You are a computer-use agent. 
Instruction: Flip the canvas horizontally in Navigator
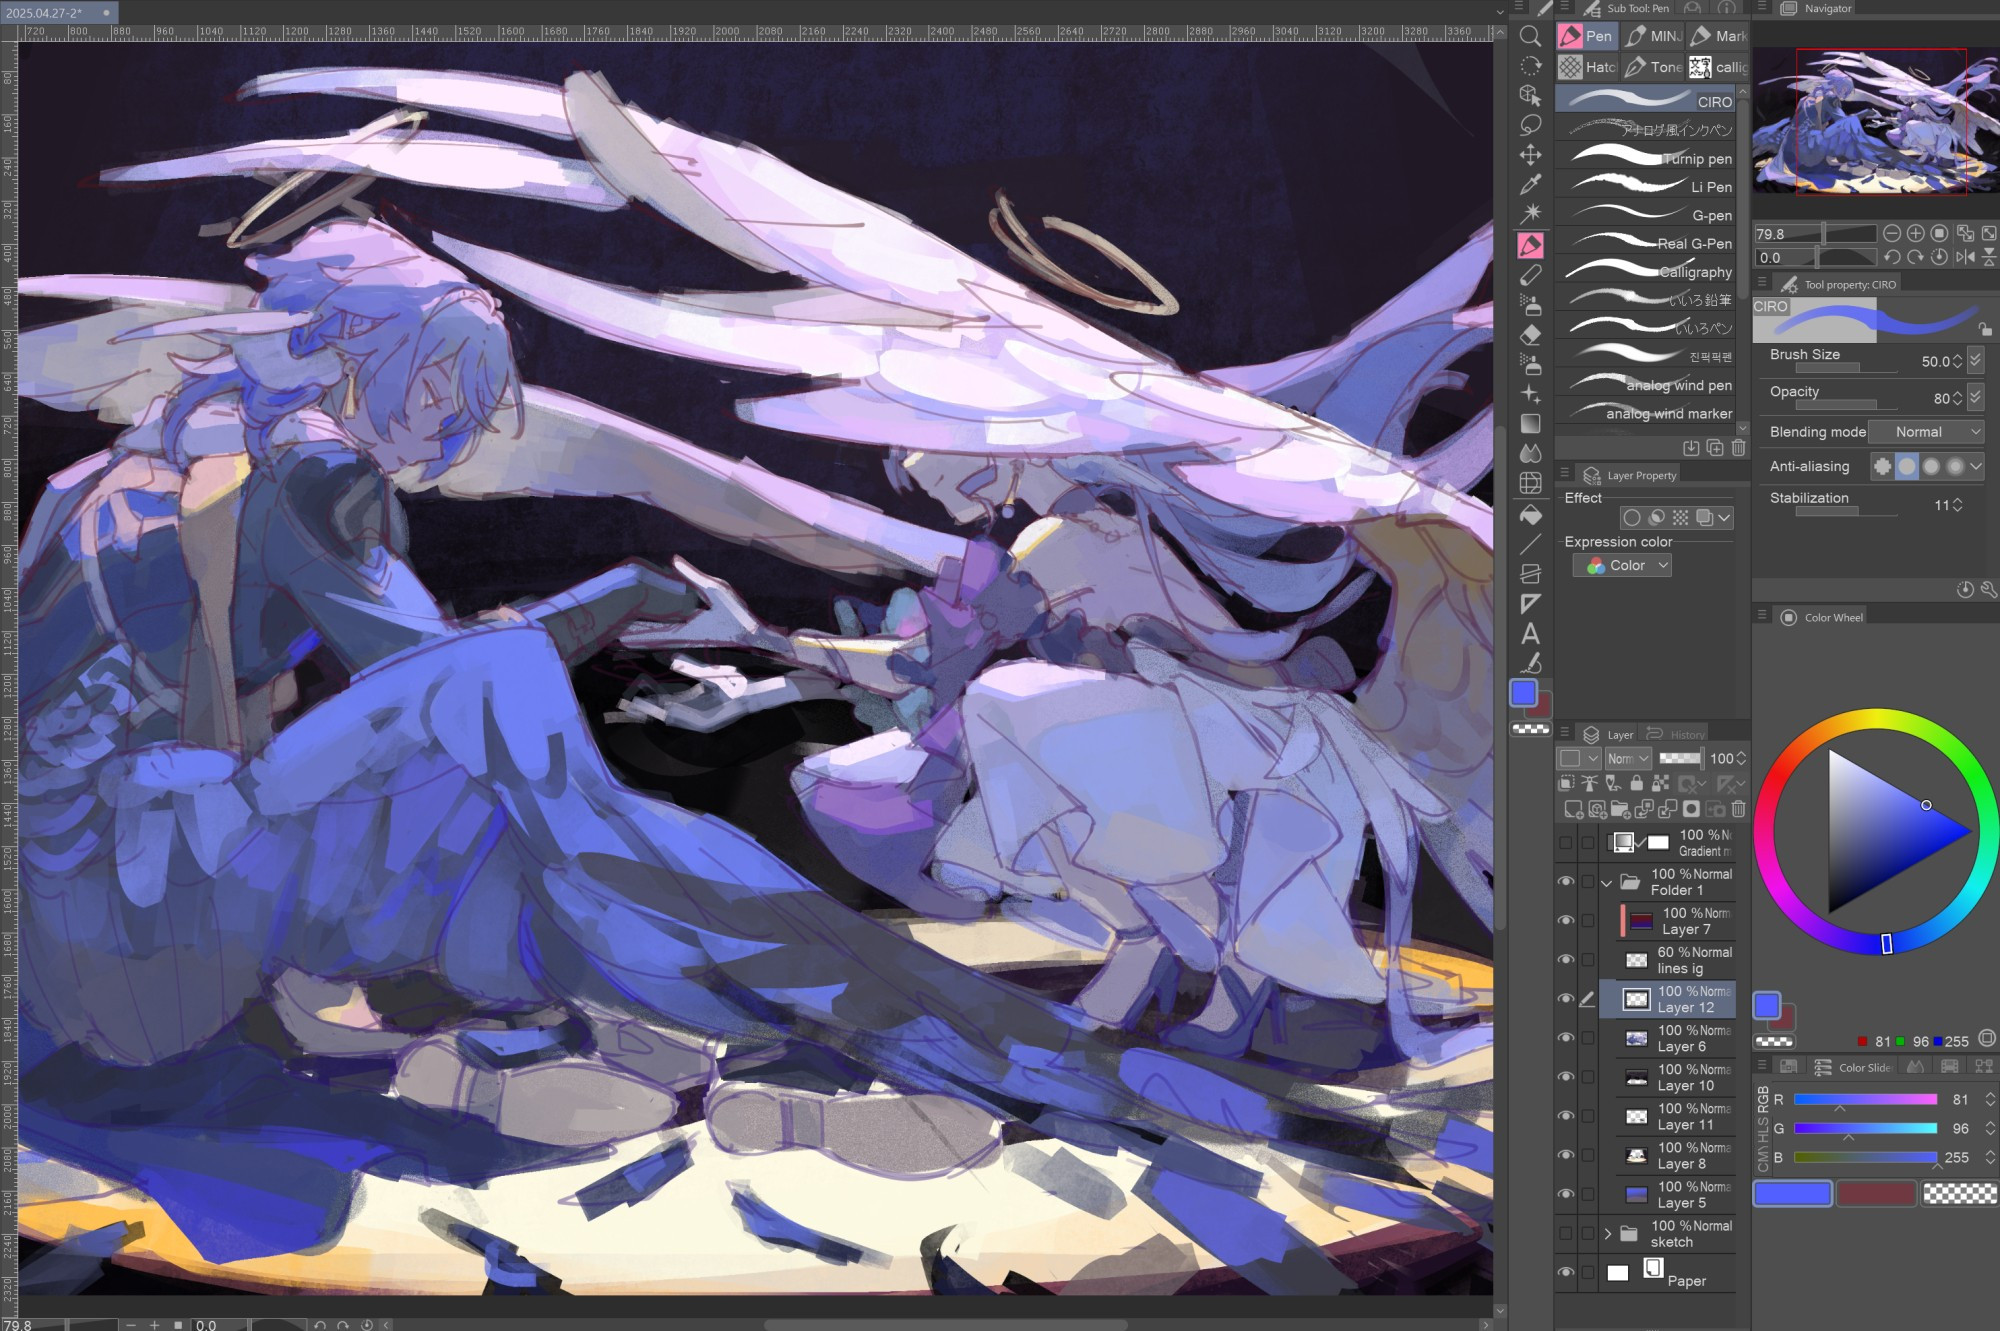[1965, 257]
